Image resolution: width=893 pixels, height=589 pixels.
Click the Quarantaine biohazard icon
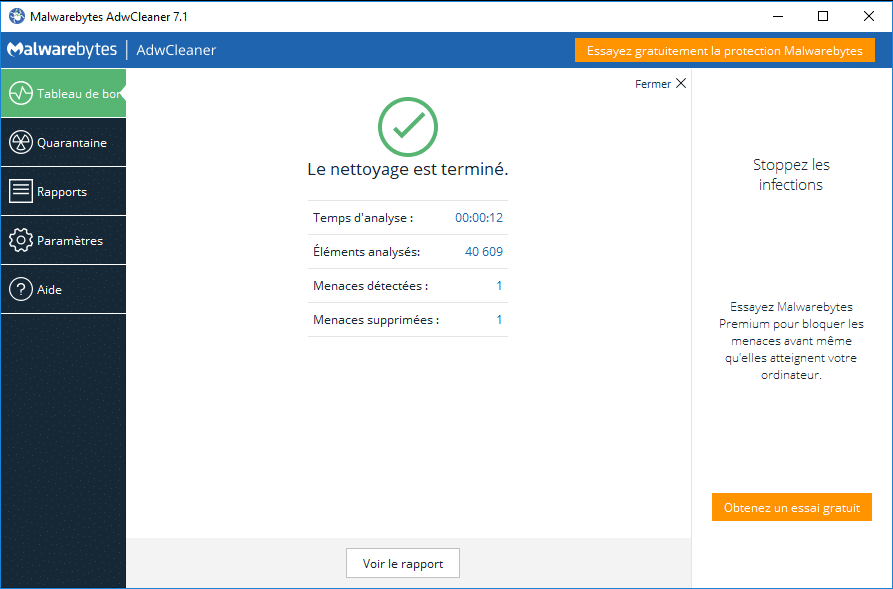(x=21, y=142)
